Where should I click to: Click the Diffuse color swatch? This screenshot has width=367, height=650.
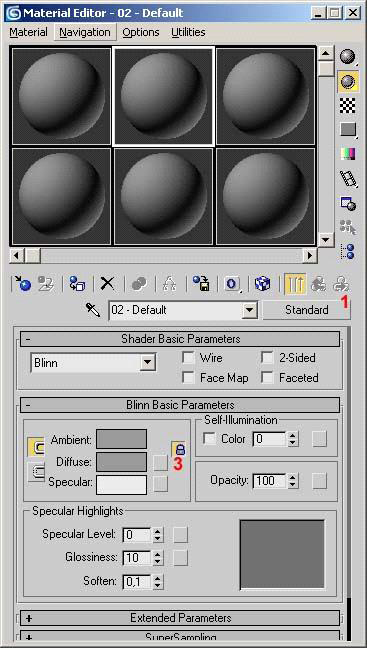[x=122, y=462]
